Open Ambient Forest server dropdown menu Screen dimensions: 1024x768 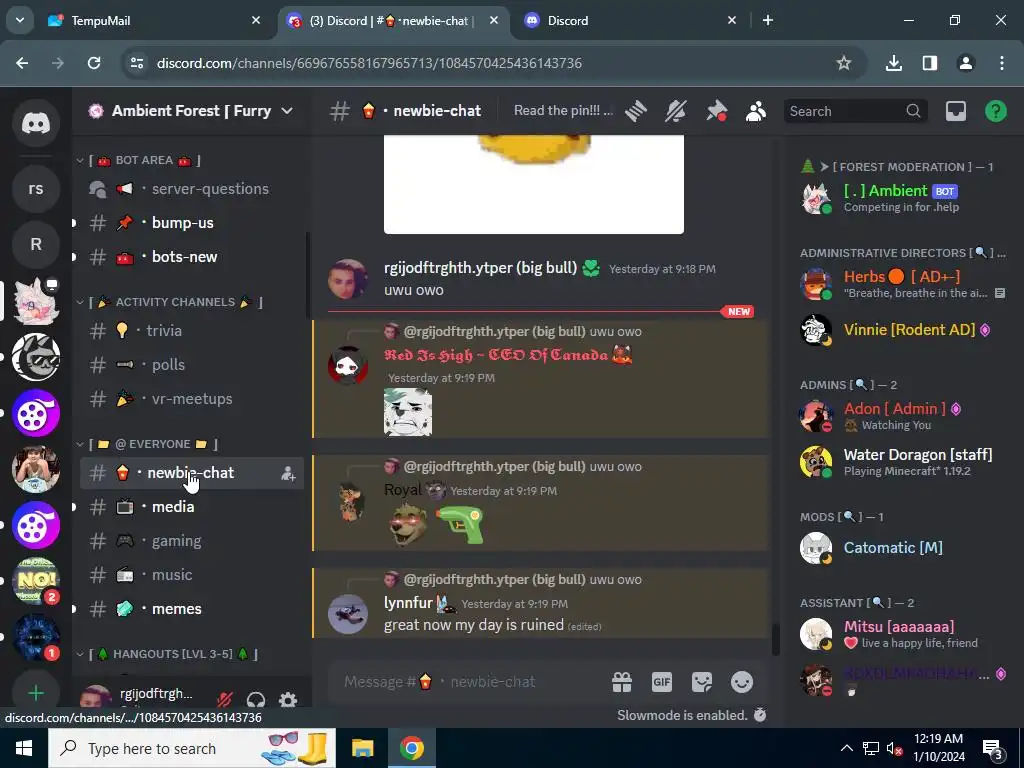click(191, 111)
